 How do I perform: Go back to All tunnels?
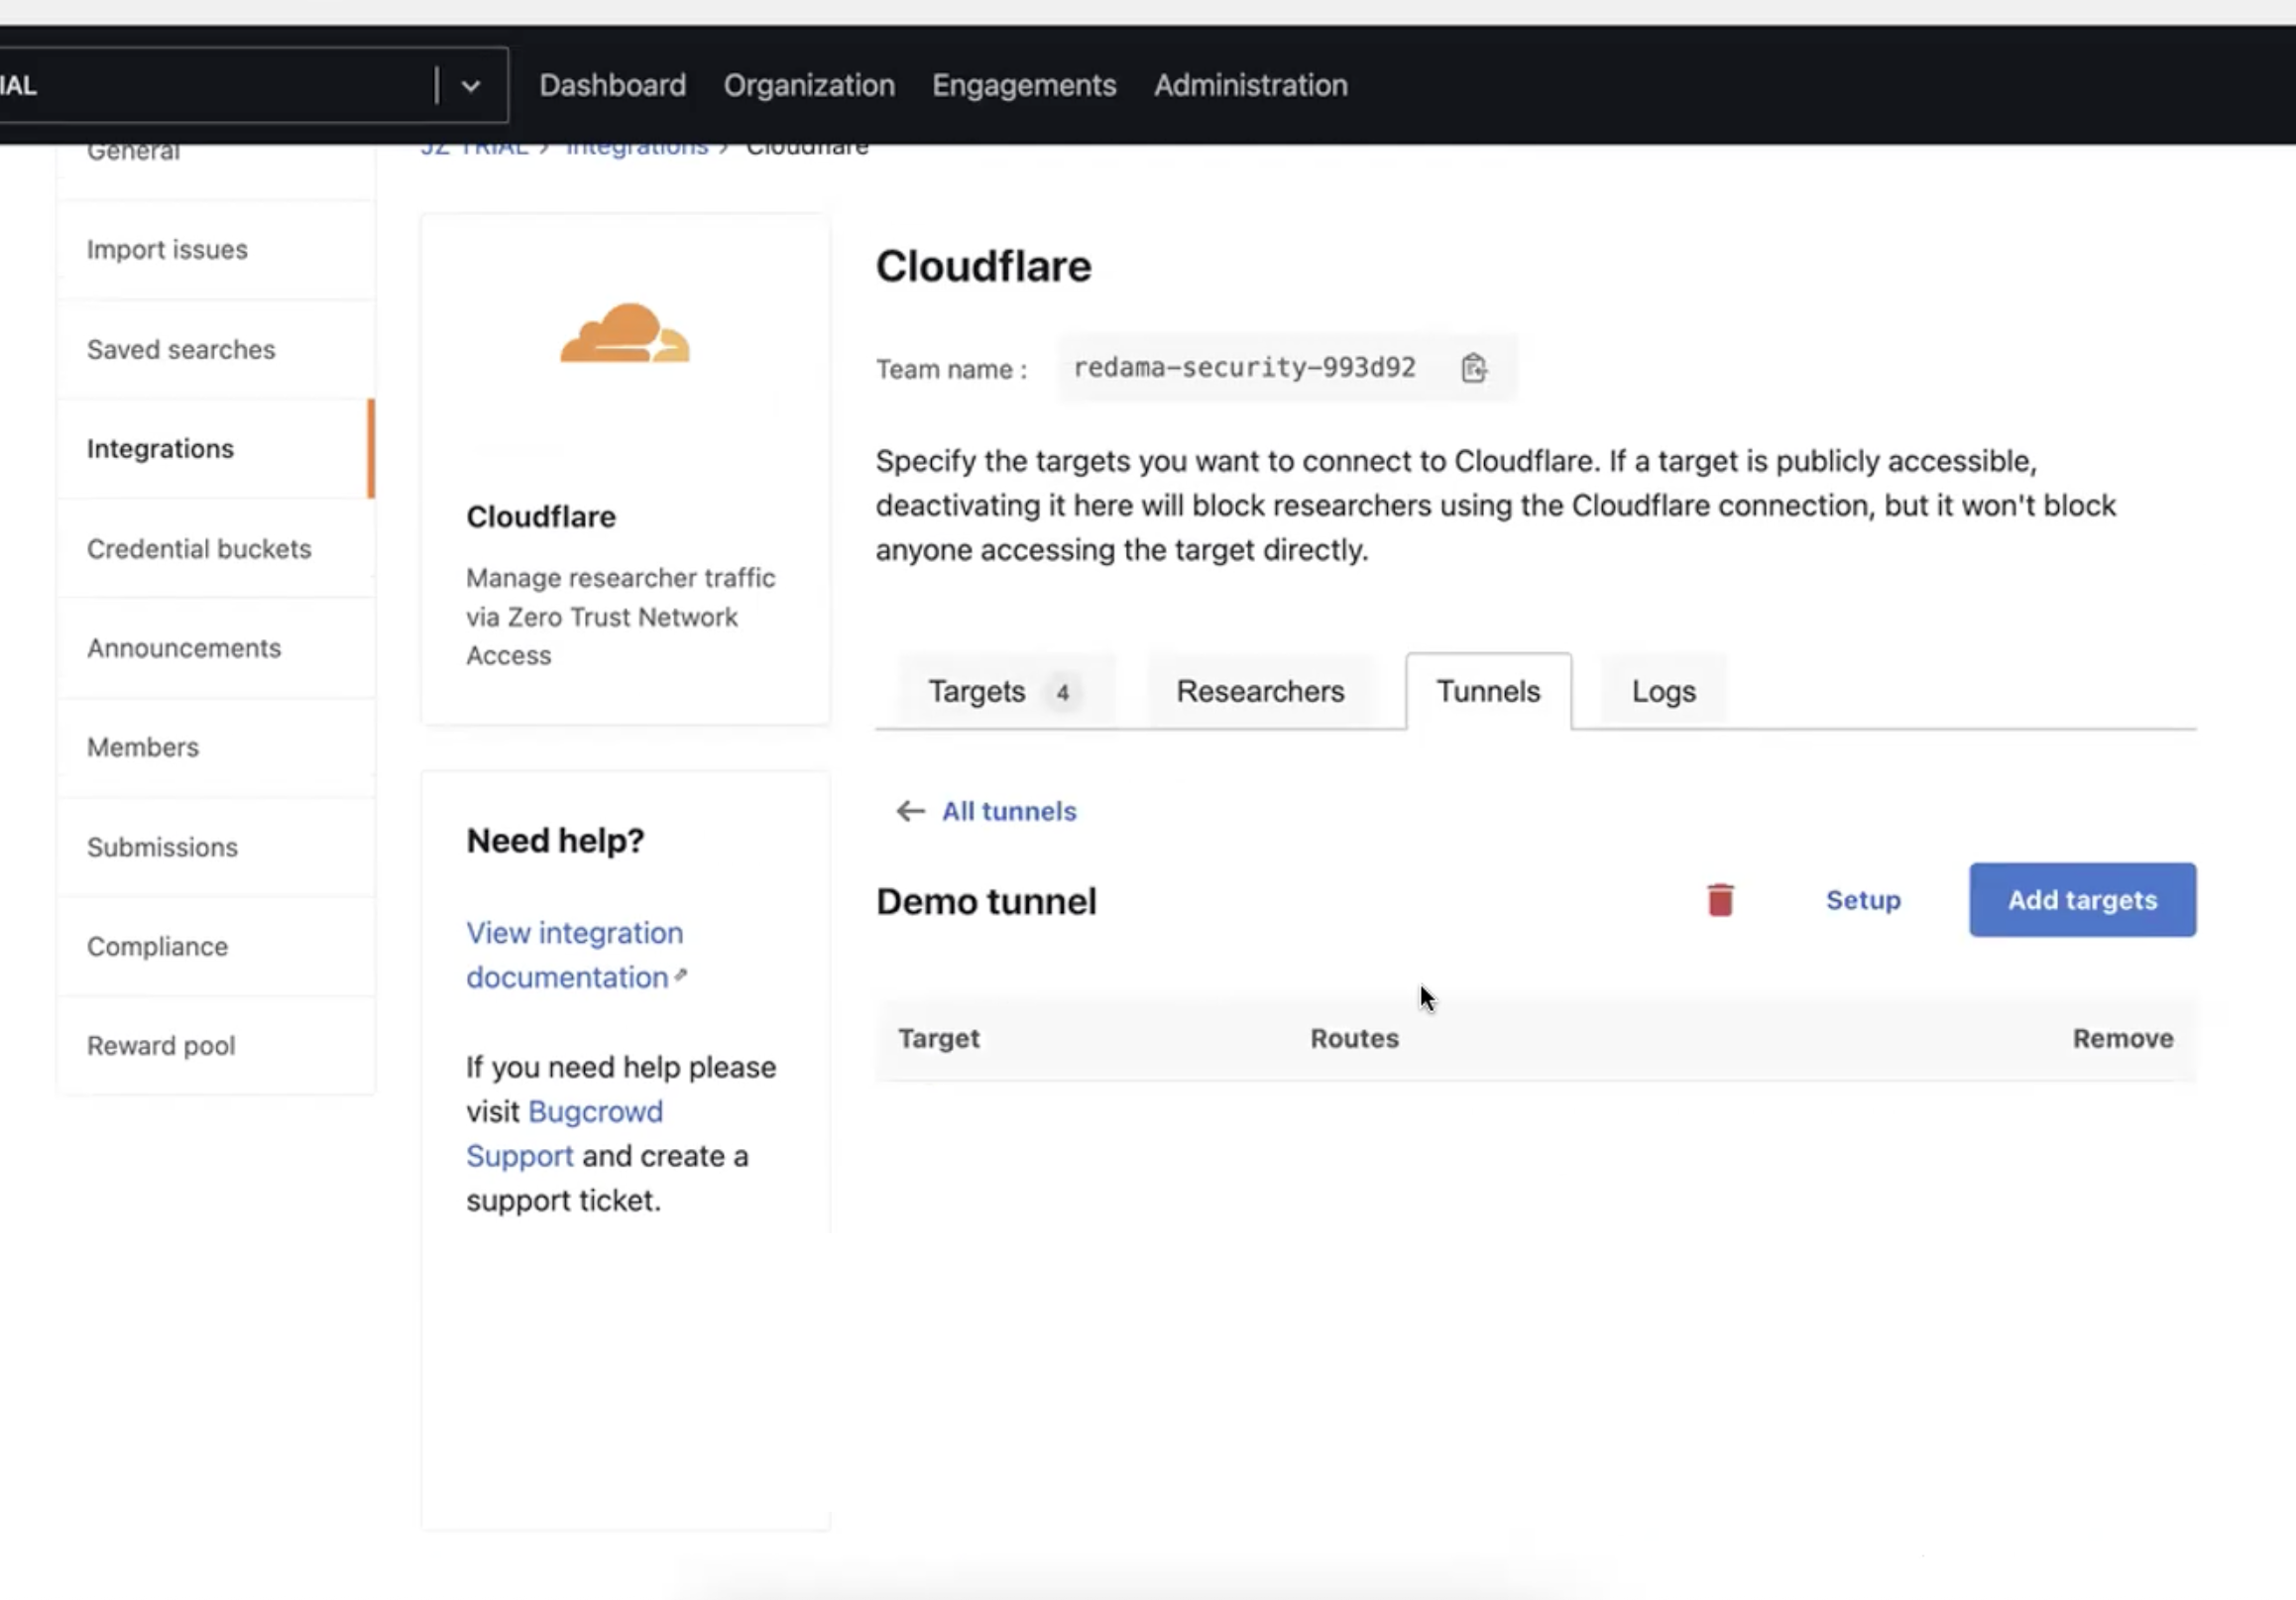(1009, 811)
